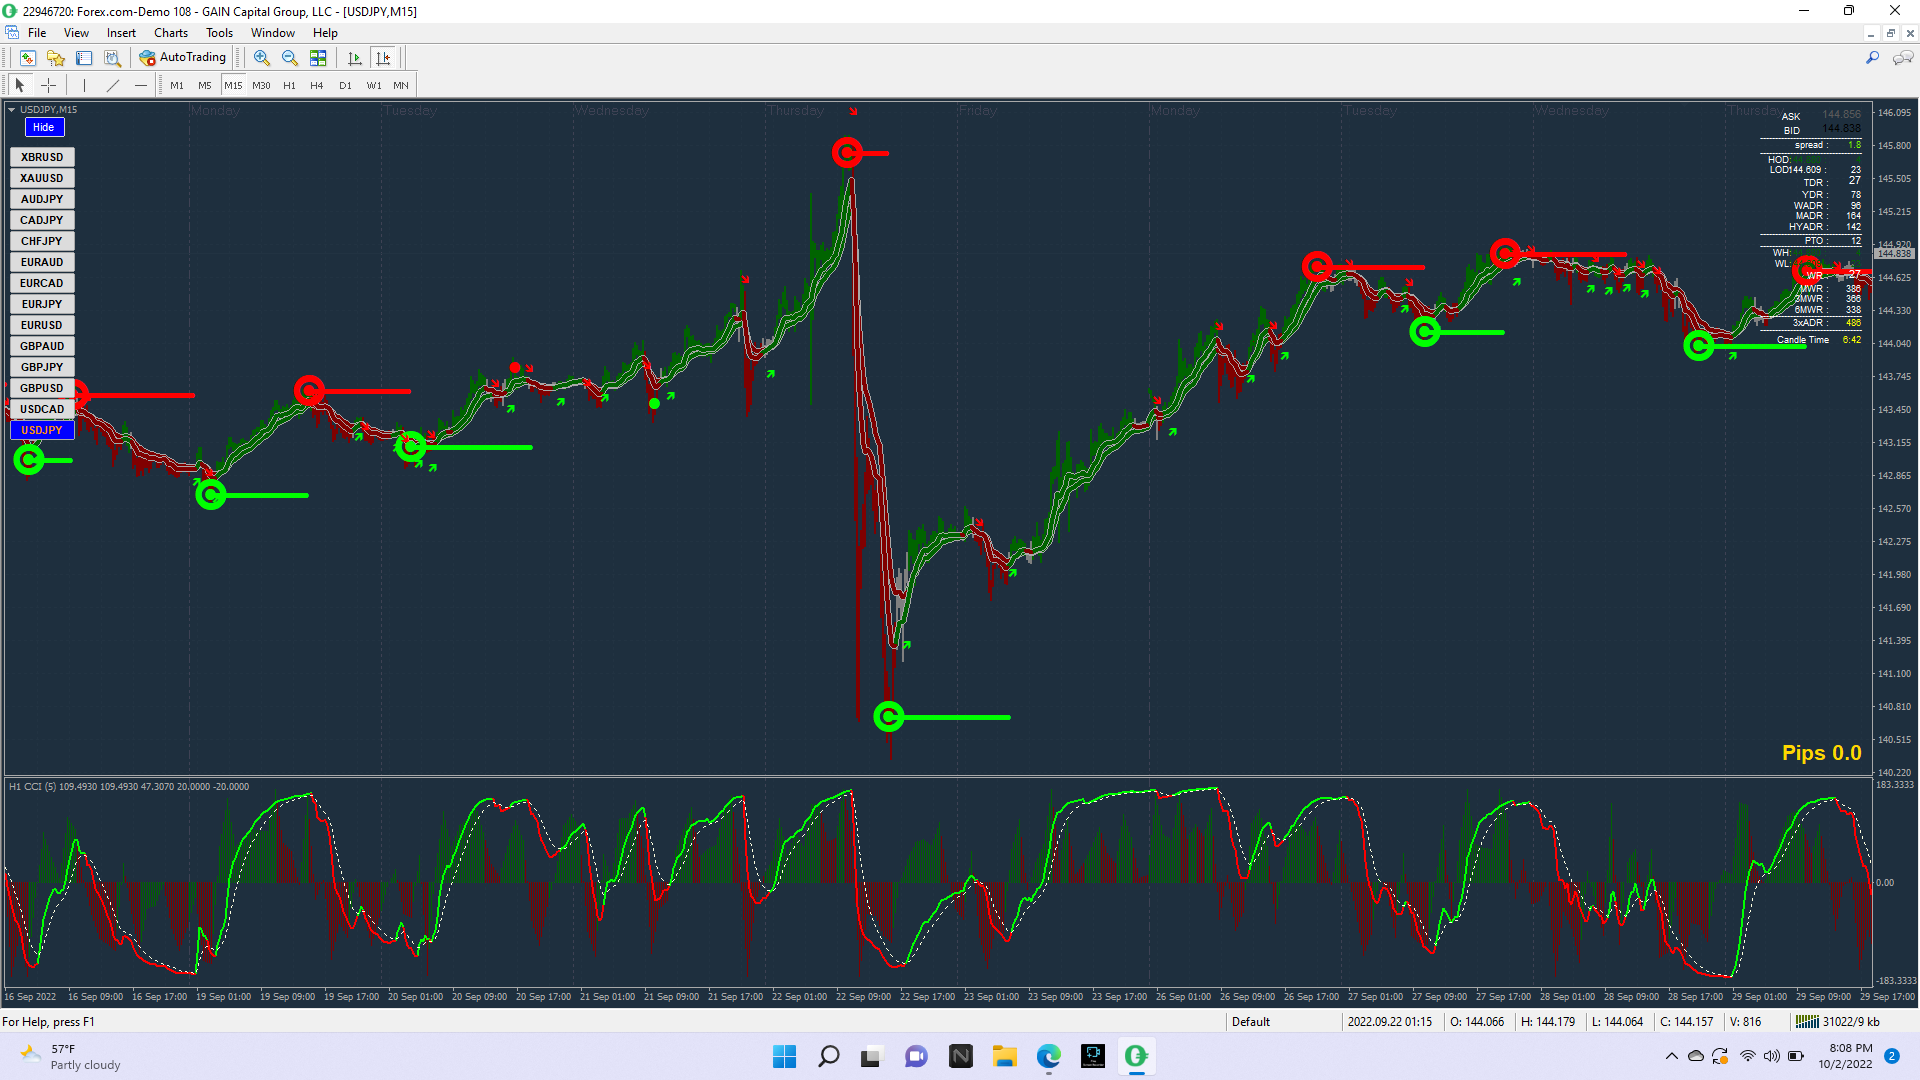Open the Market Watch window icon
This screenshot has width=1920, height=1080.
click(28, 58)
